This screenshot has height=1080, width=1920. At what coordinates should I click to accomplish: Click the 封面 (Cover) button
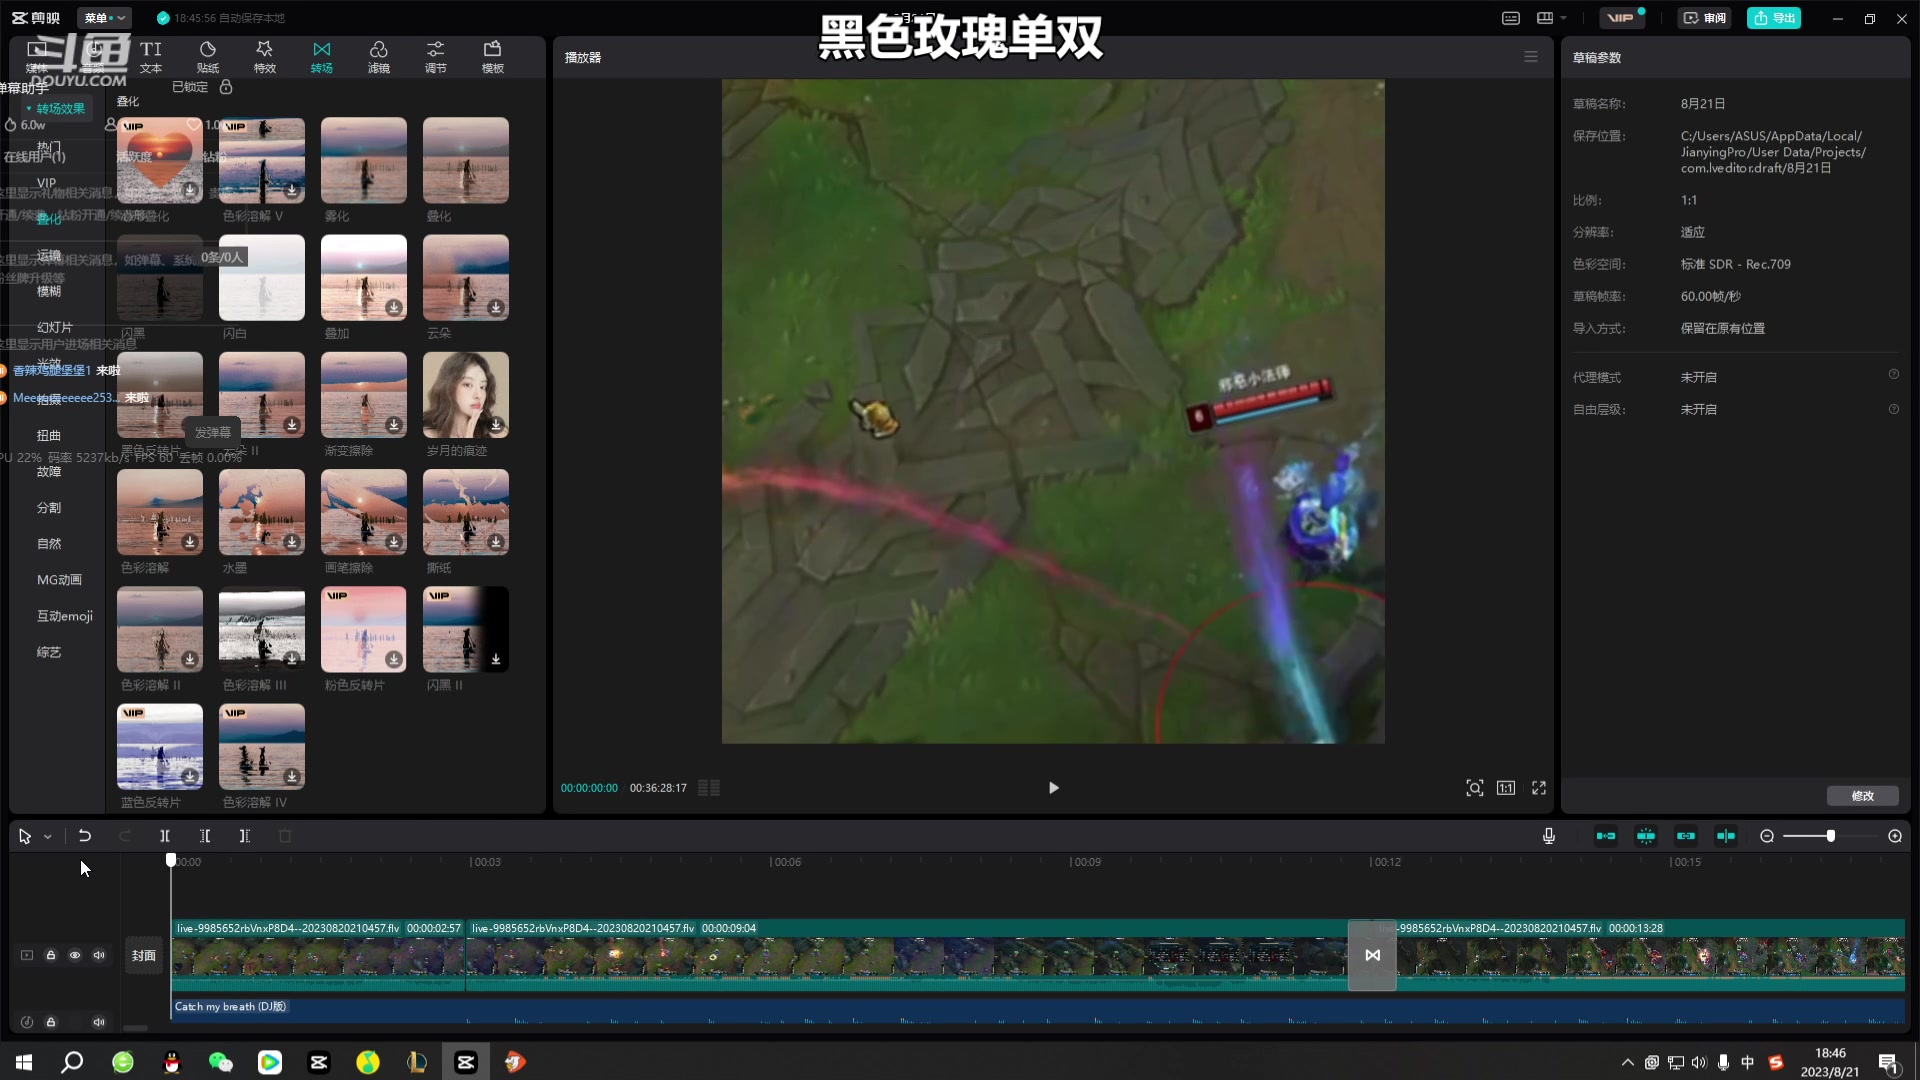point(144,956)
